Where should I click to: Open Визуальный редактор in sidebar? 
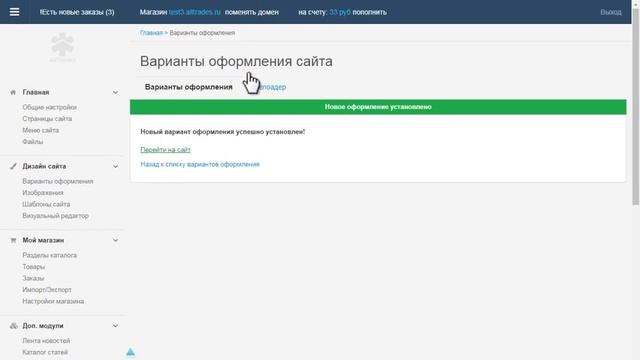pos(56,216)
